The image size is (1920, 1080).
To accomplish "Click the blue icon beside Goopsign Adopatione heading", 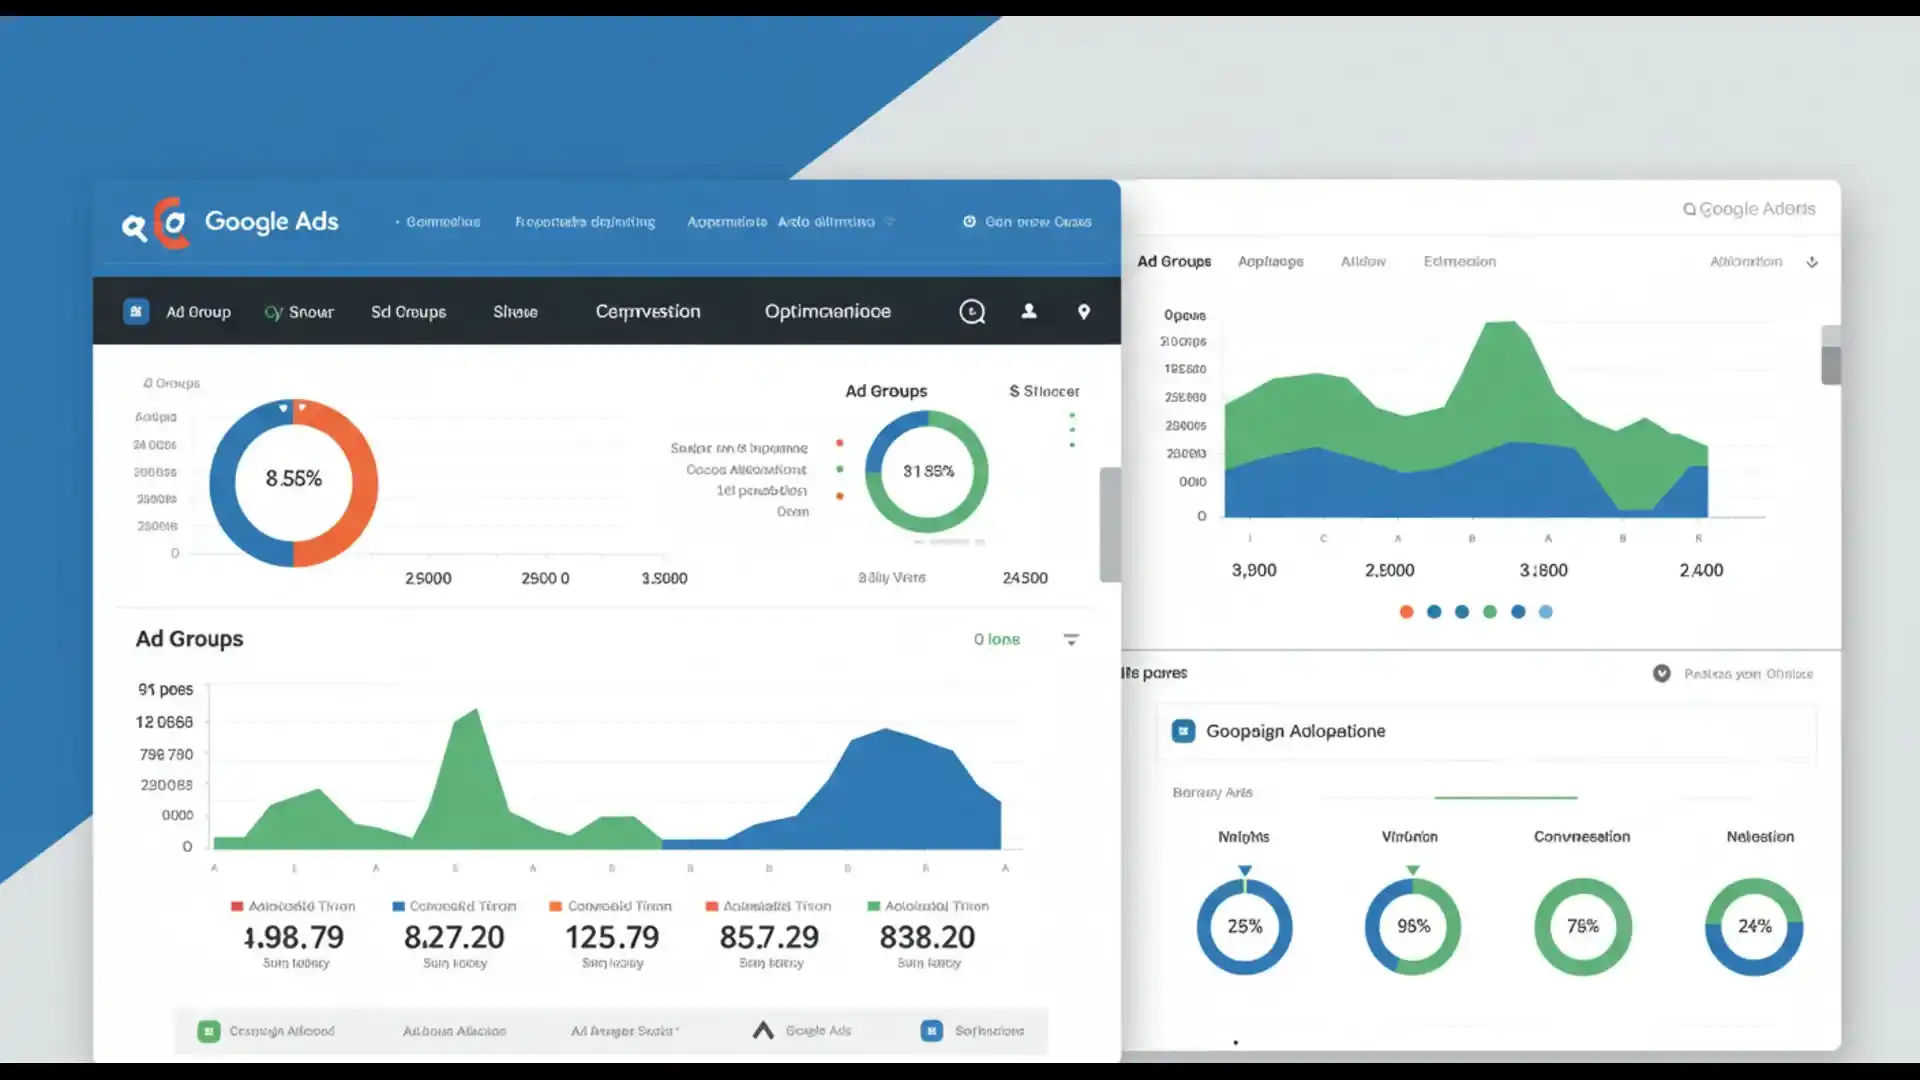I will pyautogui.click(x=1183, y=731).
